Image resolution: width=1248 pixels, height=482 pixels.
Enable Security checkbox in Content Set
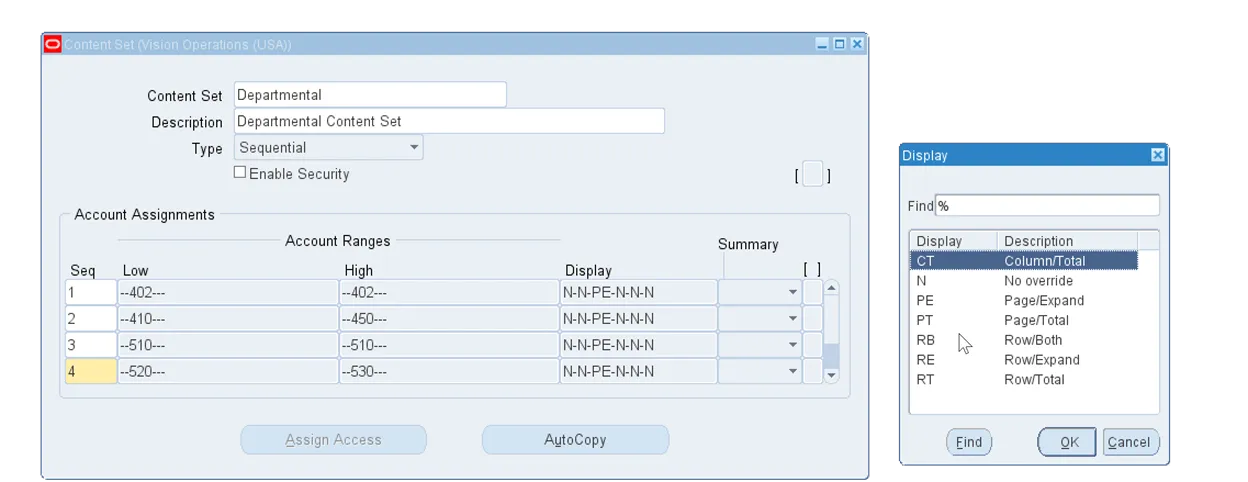[240, 173]
